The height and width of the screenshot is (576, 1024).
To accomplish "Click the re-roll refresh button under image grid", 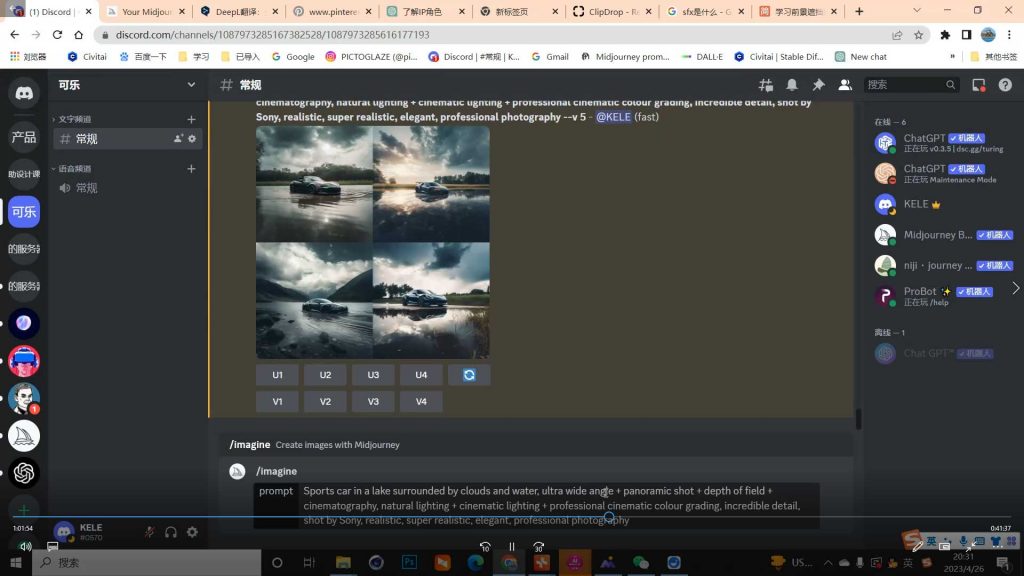I will (x=469, y=375).
